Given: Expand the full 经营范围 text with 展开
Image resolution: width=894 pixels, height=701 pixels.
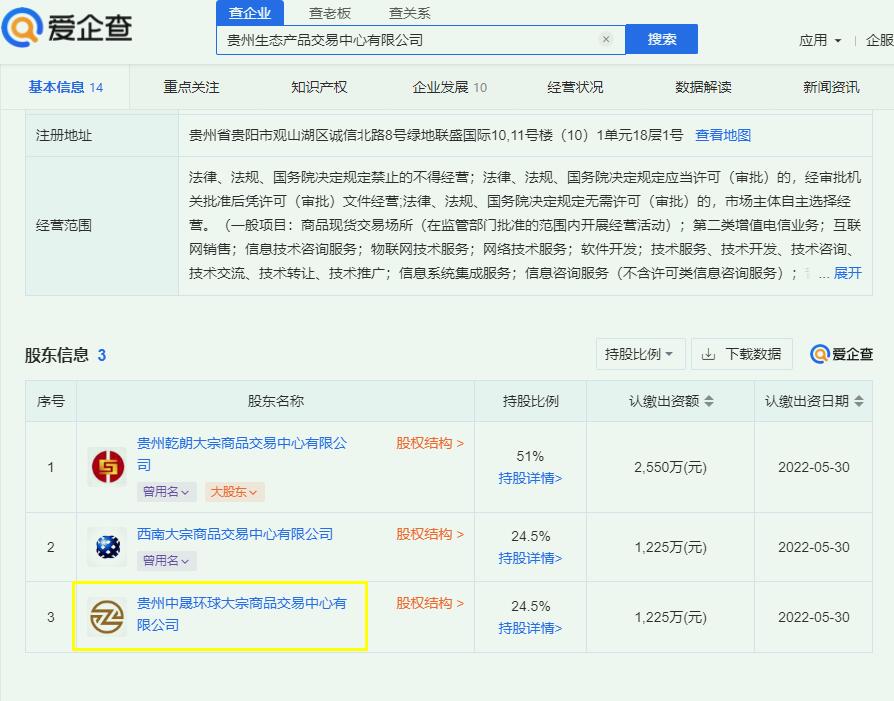Looking at the screenshot, I should (847, 273).
